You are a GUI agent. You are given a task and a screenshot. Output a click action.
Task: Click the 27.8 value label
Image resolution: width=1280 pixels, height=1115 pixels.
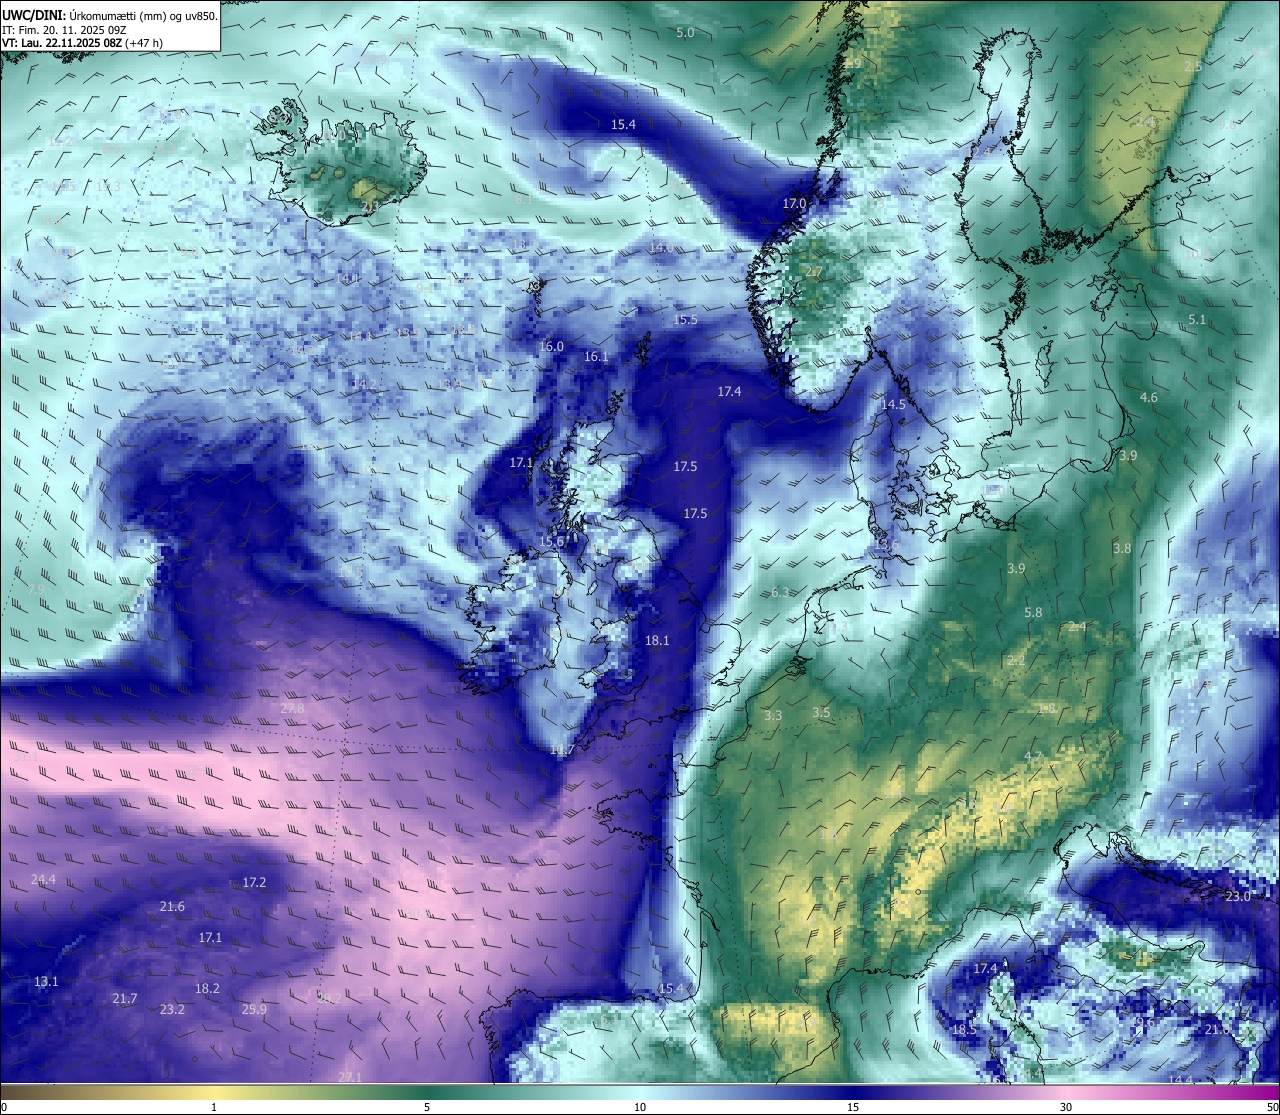click(x=292, y=709)
